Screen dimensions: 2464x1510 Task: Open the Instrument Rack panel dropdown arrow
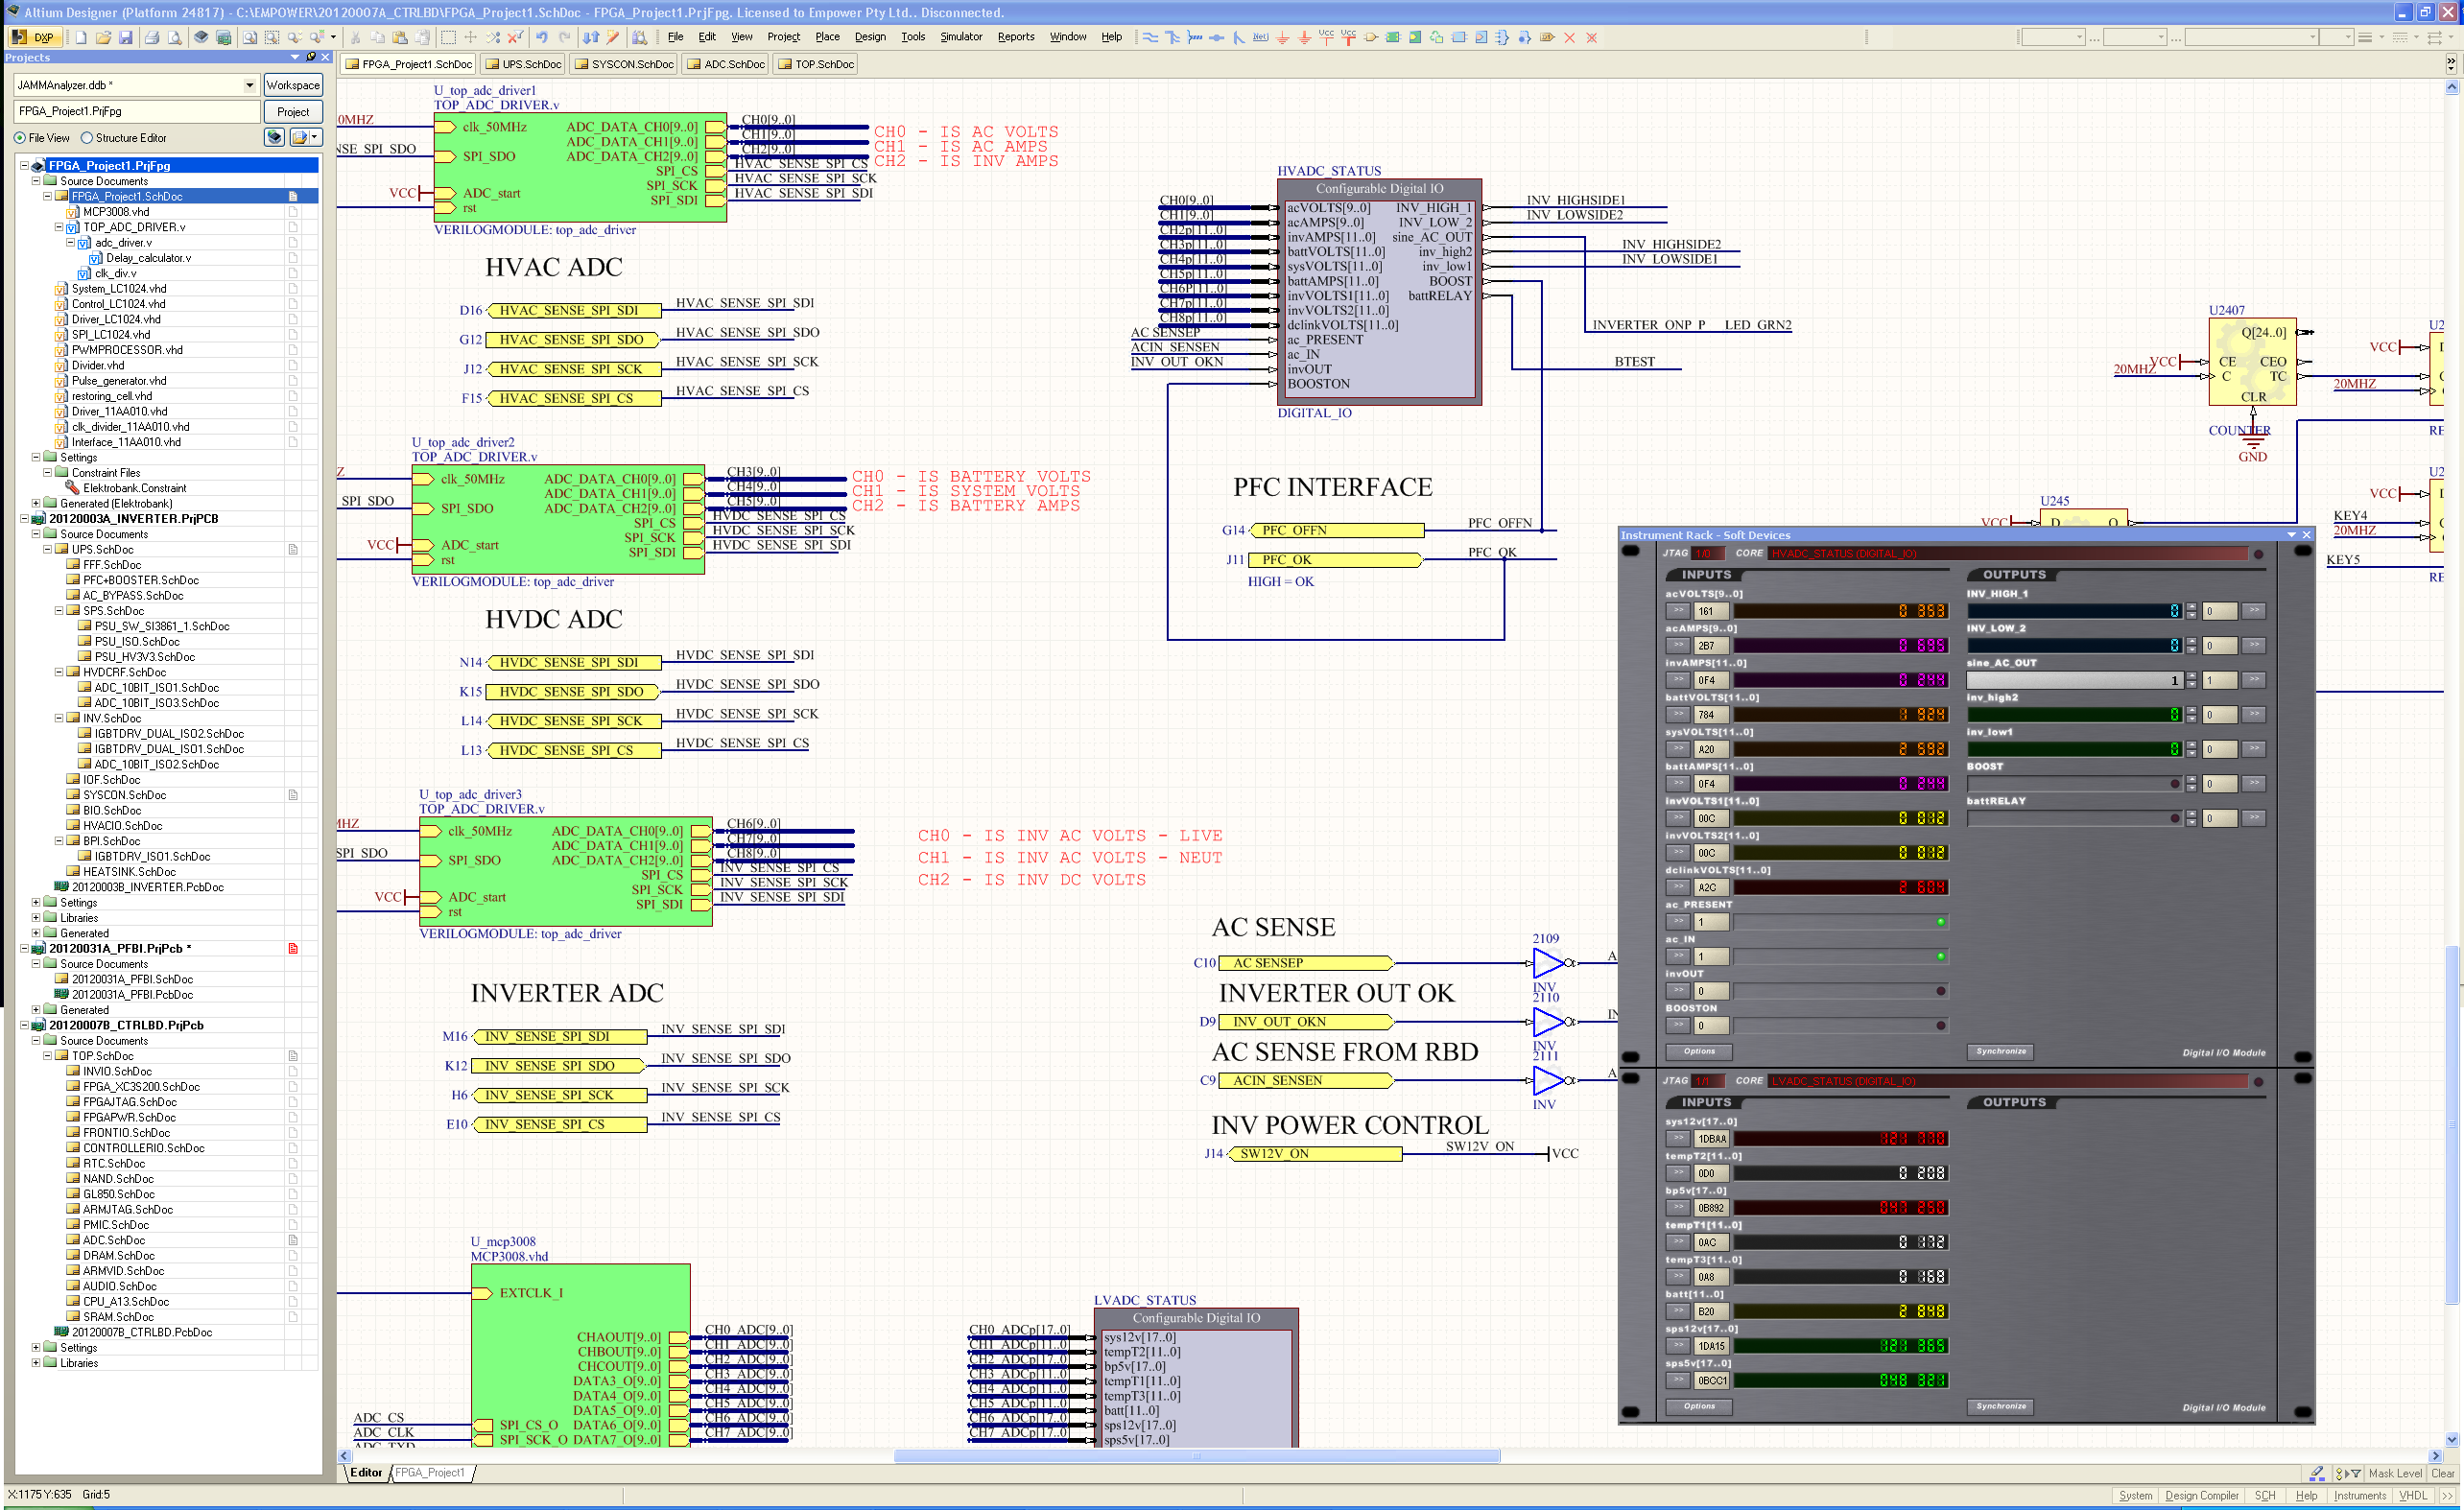pyautogui.click(x=2291, y=535)
